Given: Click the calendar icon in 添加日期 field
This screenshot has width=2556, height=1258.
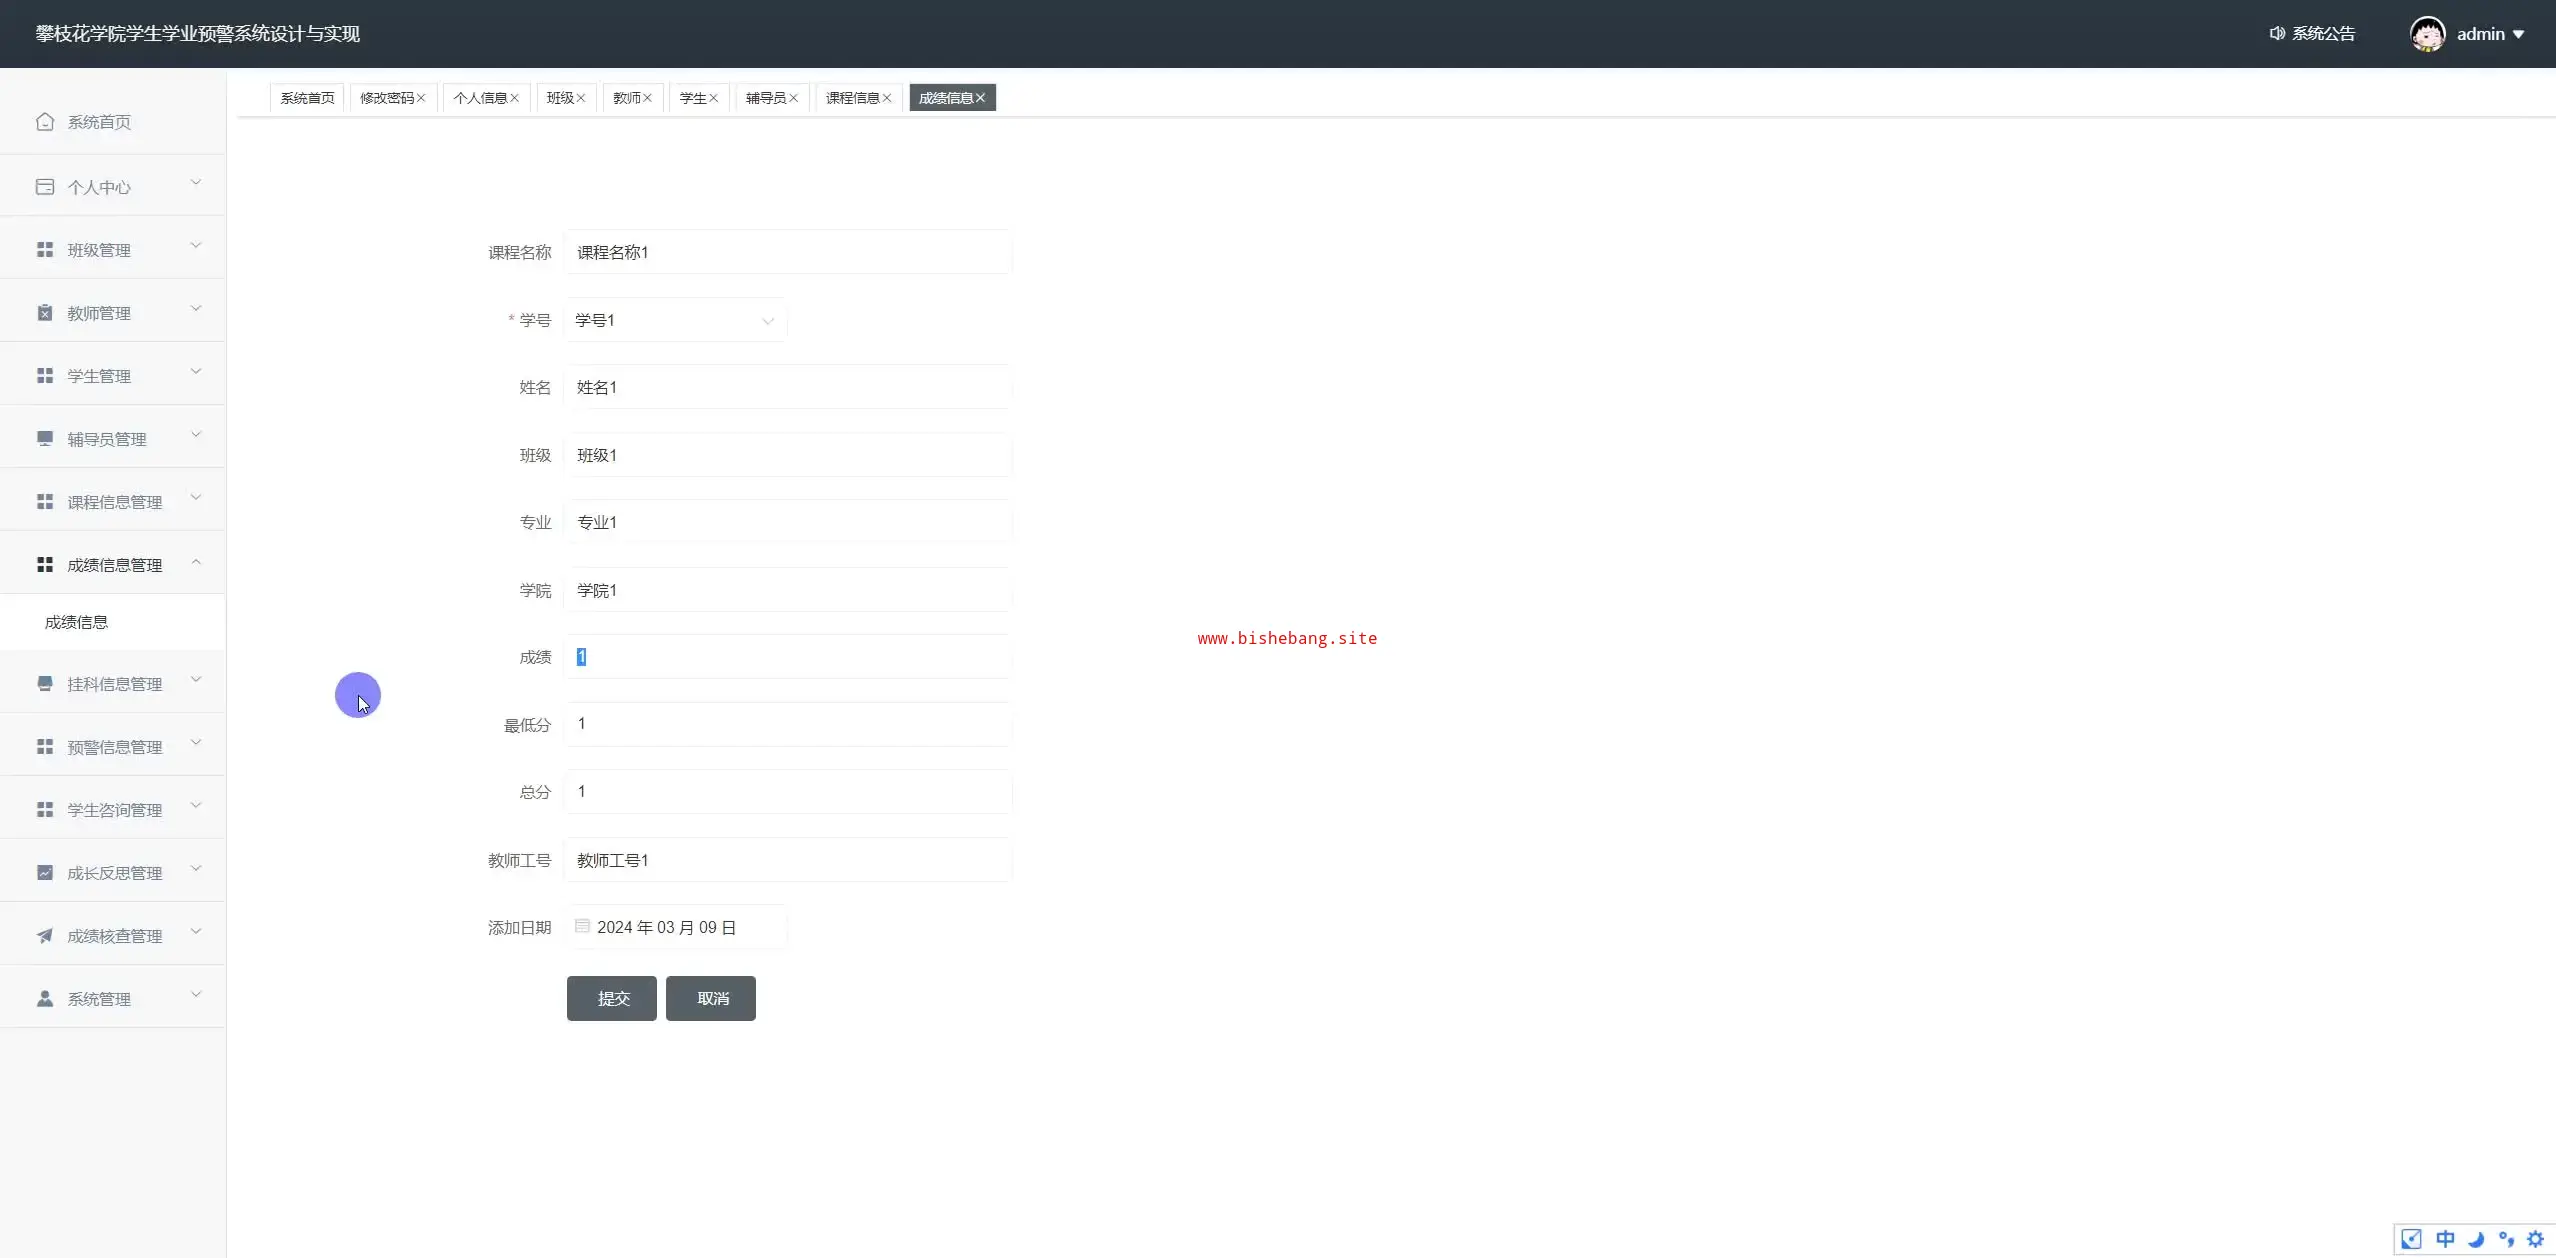Looking at the screenshot, I should [582, 927].
